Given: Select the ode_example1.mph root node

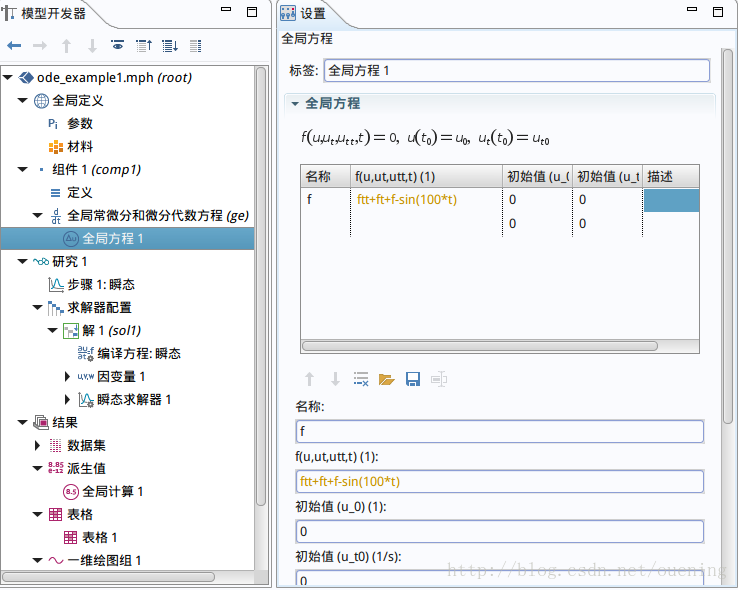Looking at the screenshot, I should coord(114,77).
